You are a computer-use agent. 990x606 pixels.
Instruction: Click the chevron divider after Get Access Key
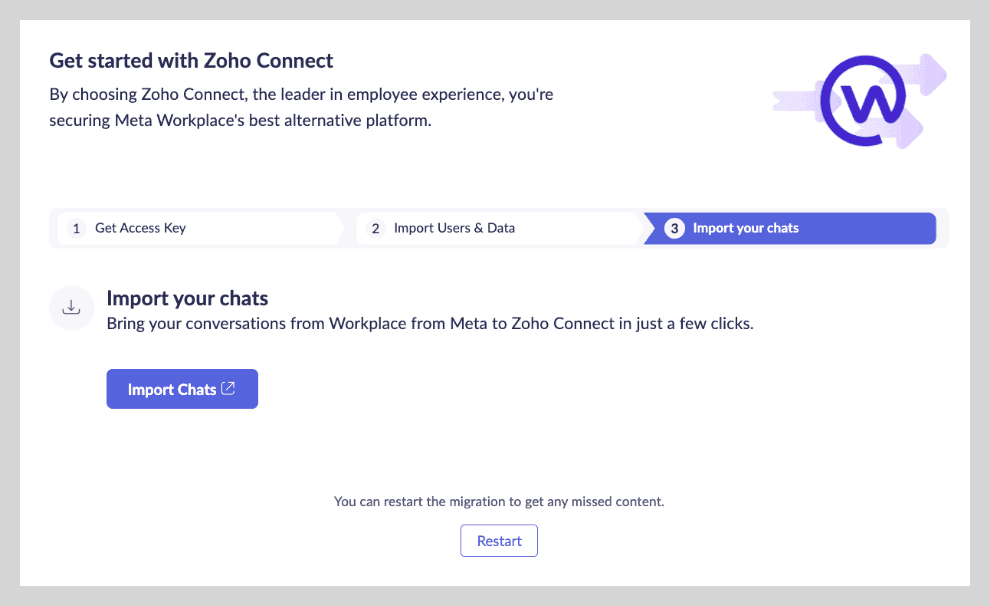(x=343, y=228)
